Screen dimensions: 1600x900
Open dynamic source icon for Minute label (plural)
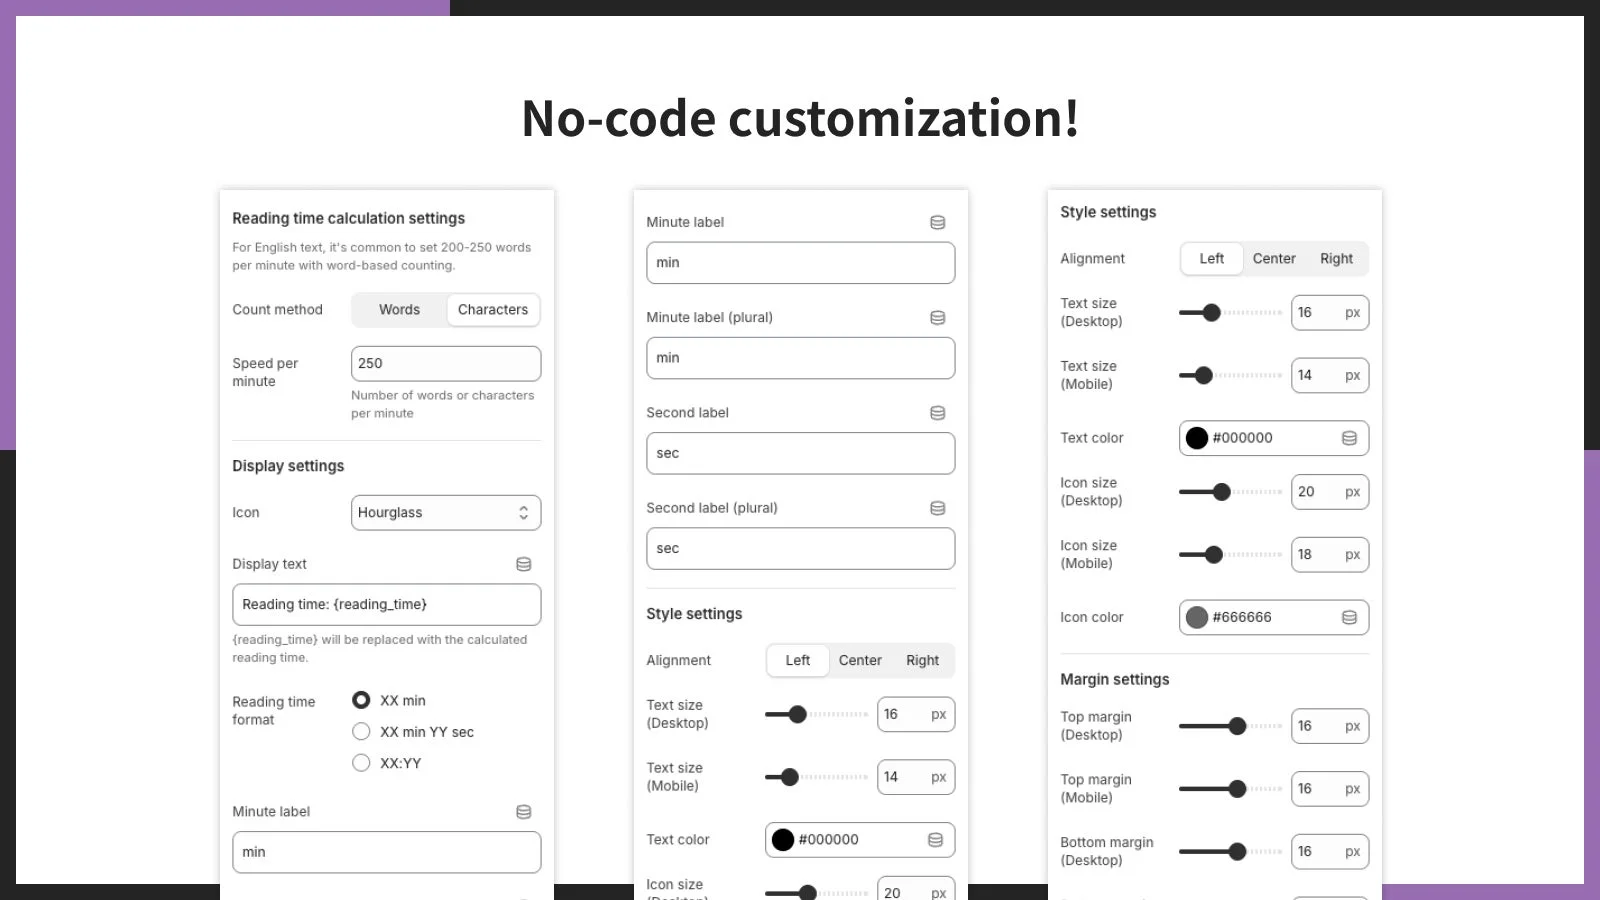pos(937,317)
